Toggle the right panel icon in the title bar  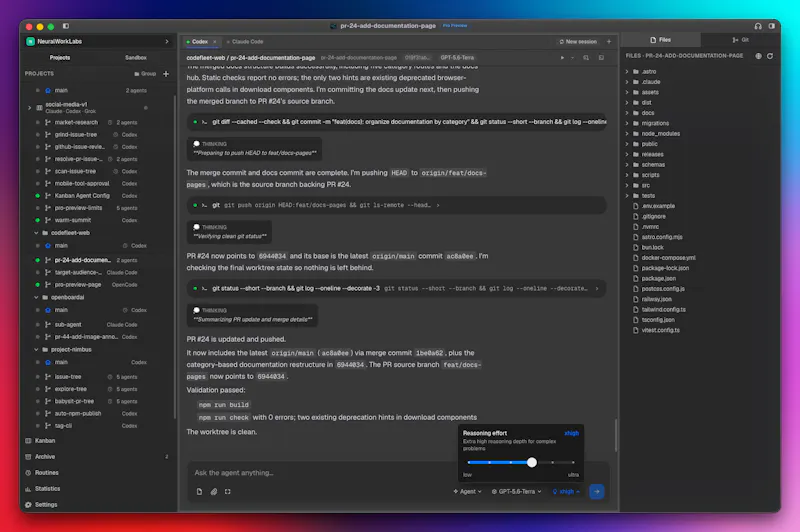[x=772, y=26]
